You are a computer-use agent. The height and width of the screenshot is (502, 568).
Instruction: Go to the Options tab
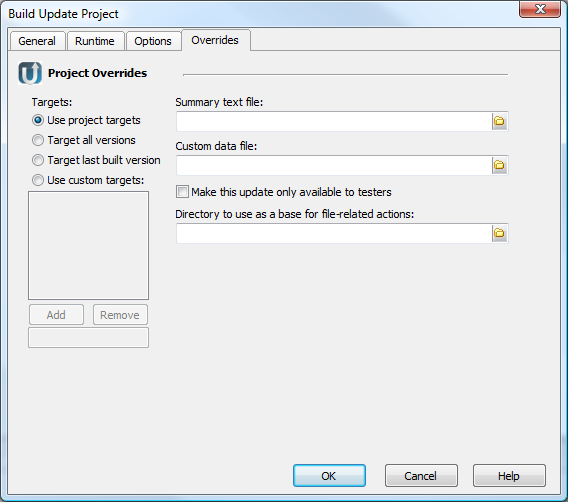[153, 41]
